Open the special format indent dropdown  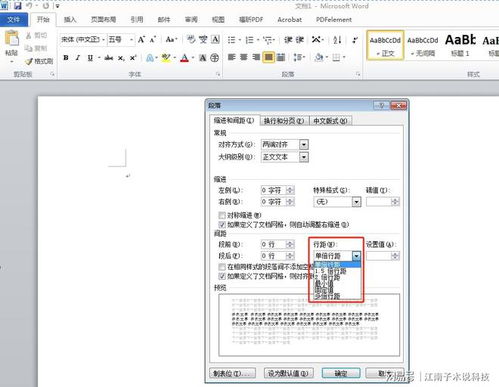pos(357,202)
